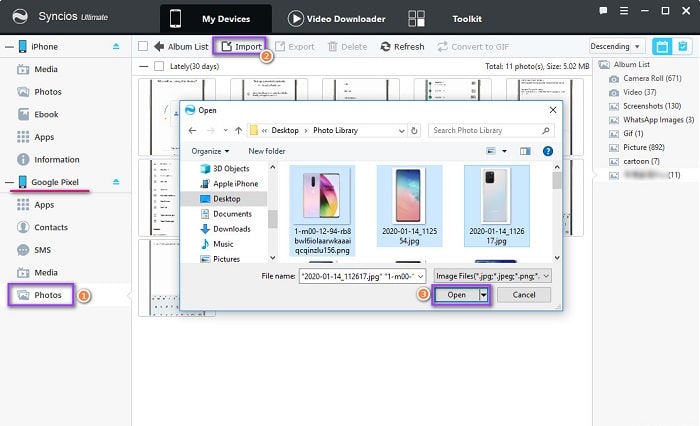Click the Open button in dialog
700x426 pixels.
click(x=457, y=295)
